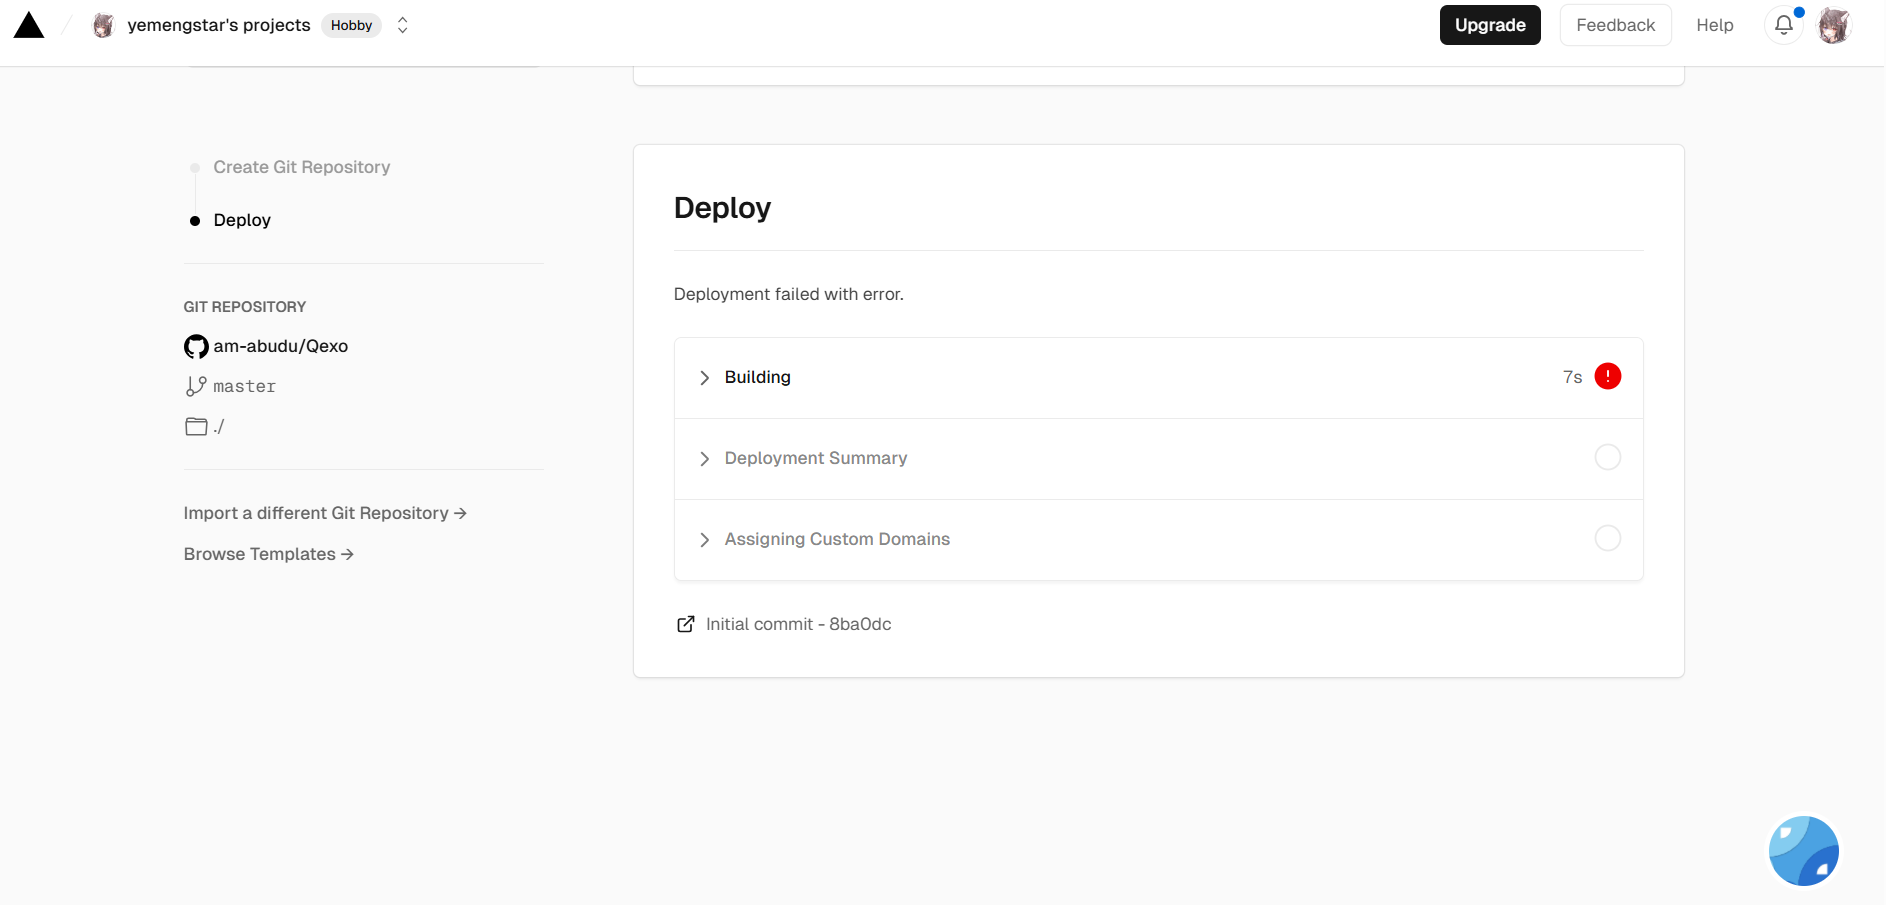Viewport: 1886px width, 905px height.
Task: Click the GitHub icon beside am-abudu/Qexo
Action: pyautogui.click(x=196, y=346)
